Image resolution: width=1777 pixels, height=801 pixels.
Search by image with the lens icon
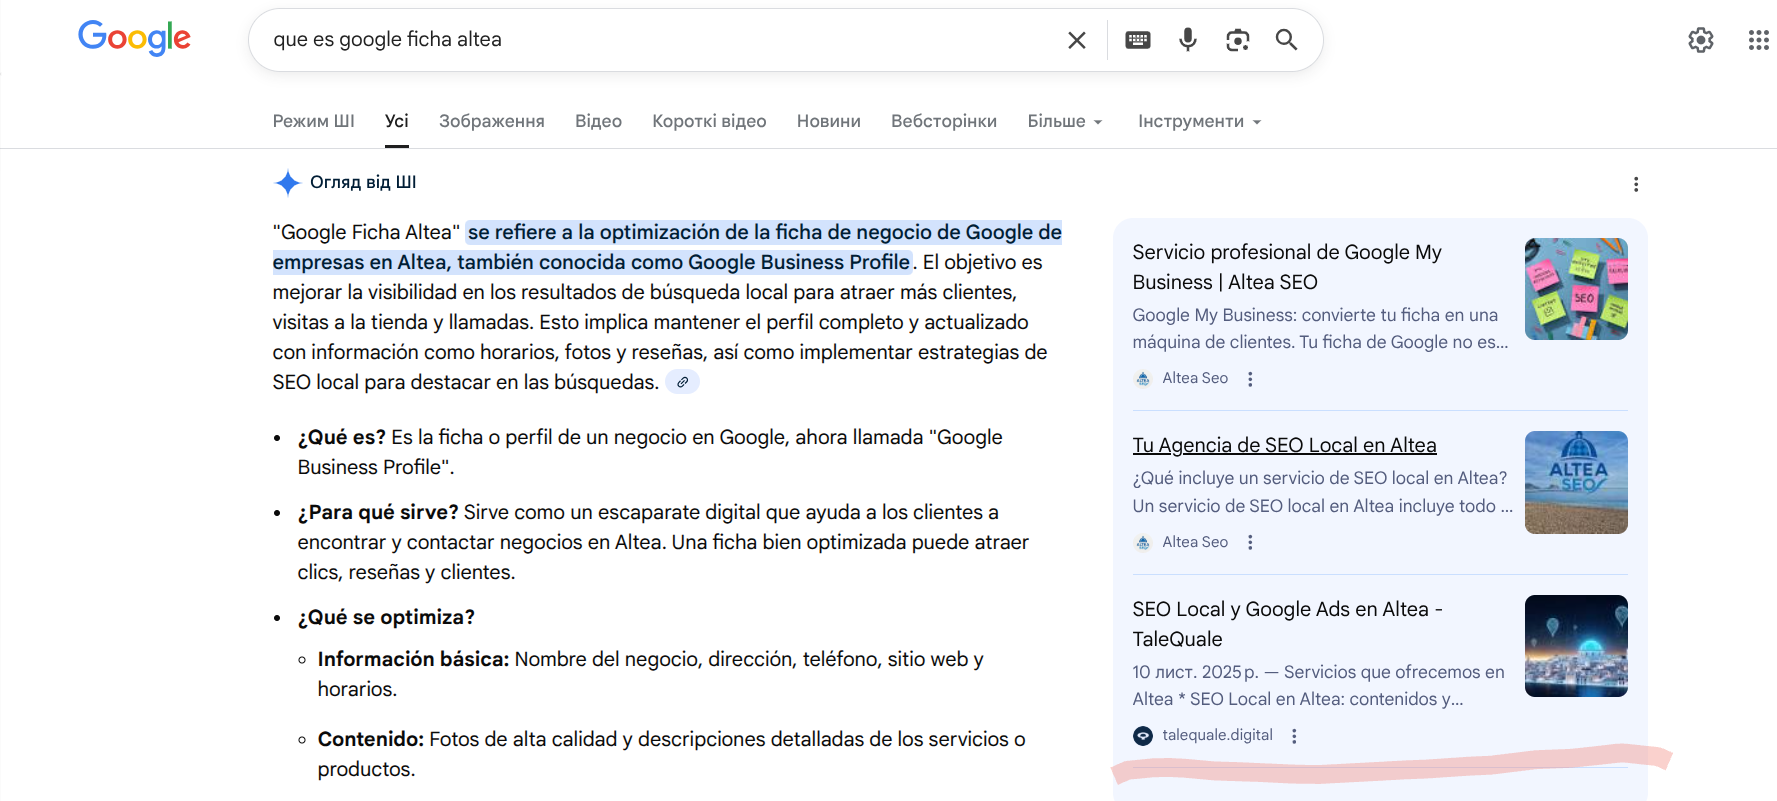point(1238,40)
